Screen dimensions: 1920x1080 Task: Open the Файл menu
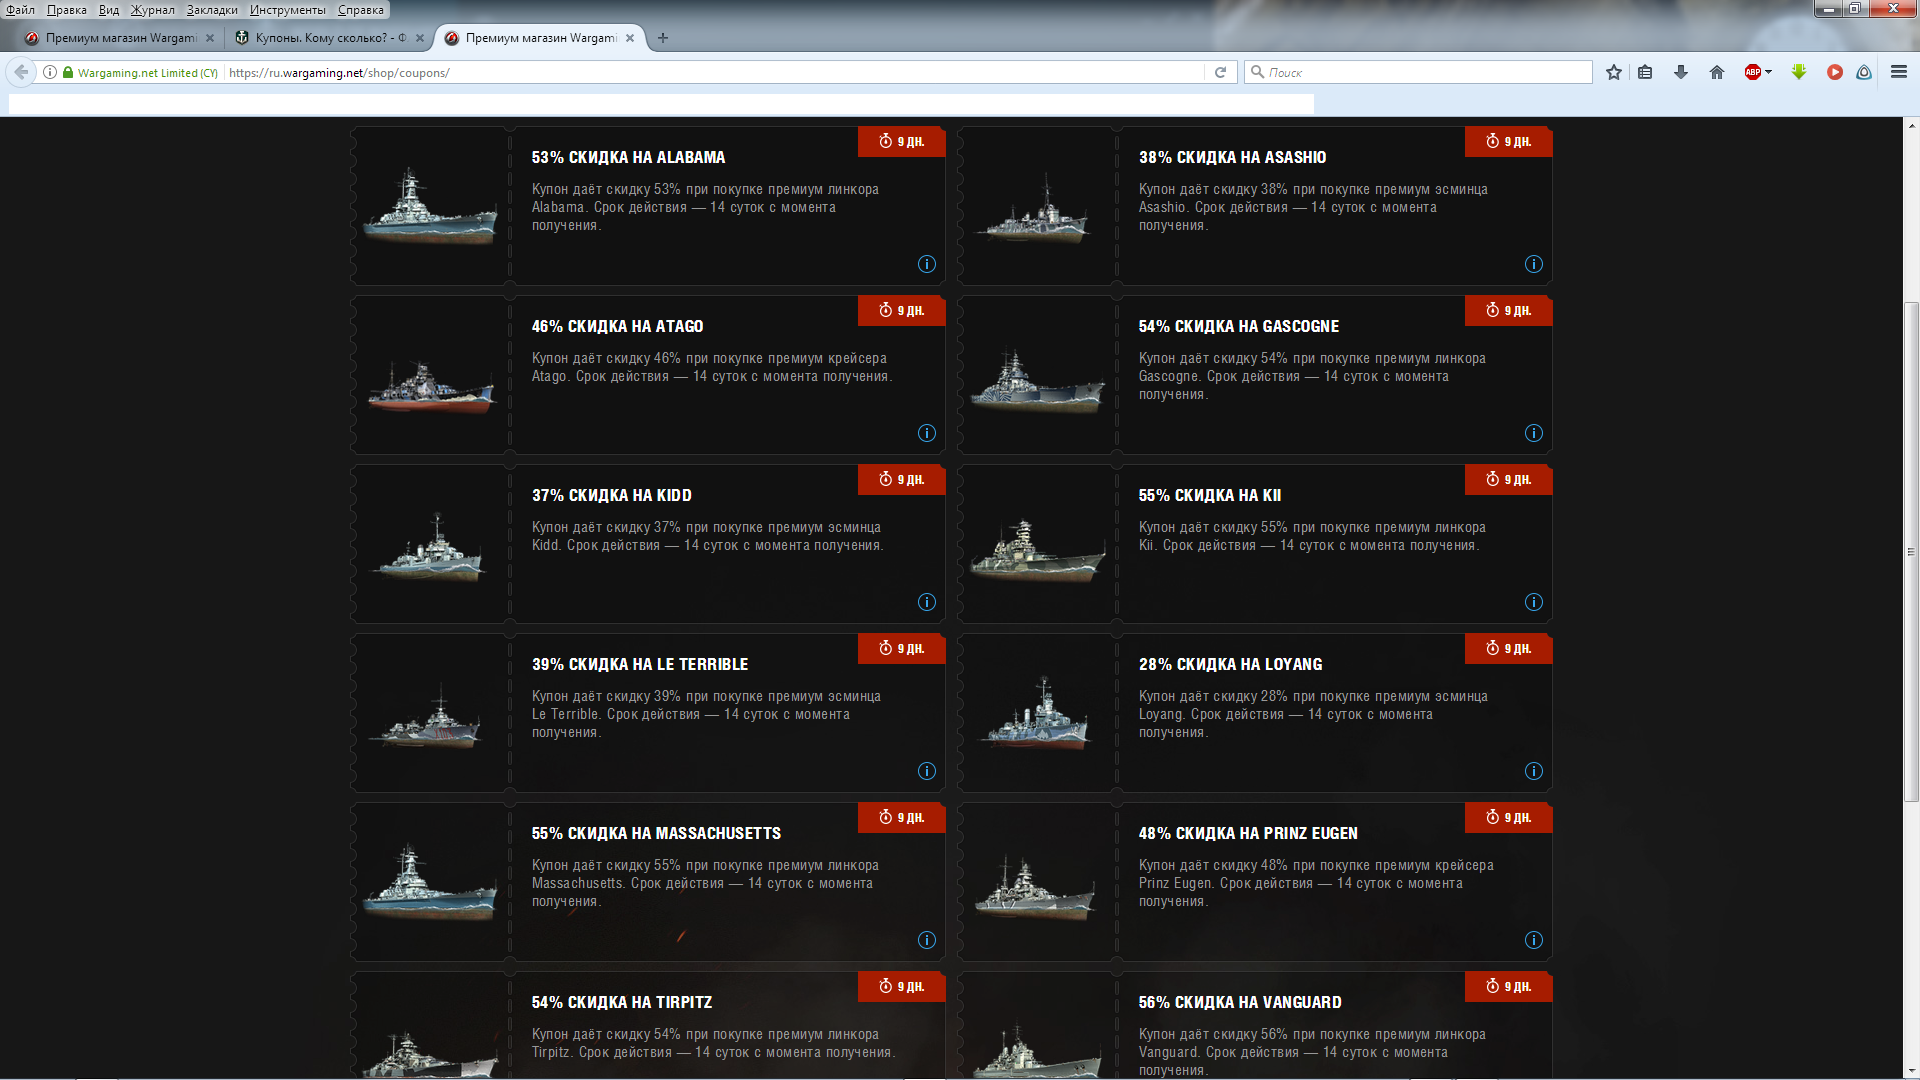click(x=20, y=10)
